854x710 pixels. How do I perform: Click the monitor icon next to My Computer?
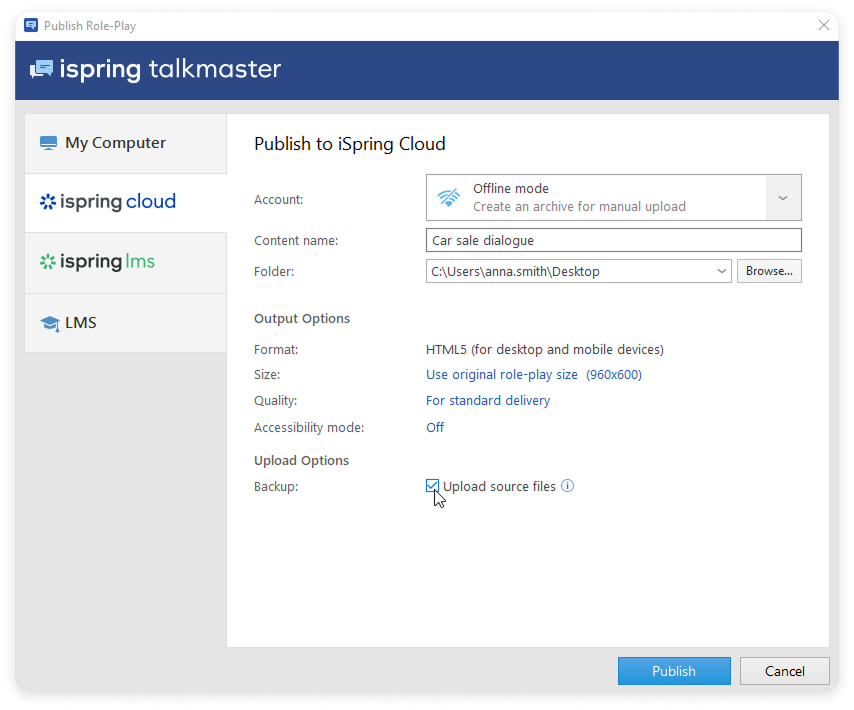48,143
